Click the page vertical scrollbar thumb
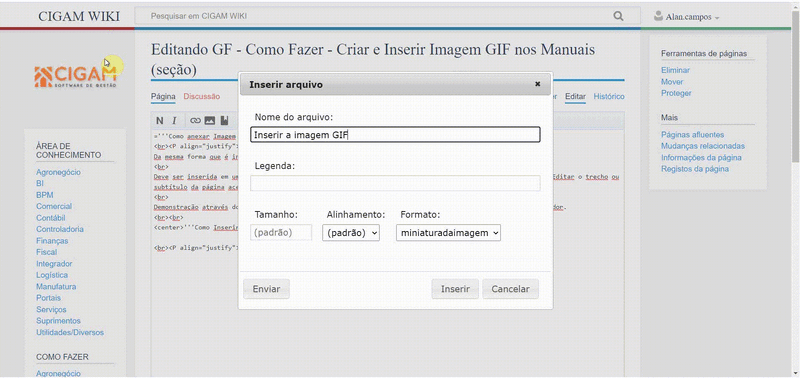The image size is (800, 378). [x=795, y=86]
